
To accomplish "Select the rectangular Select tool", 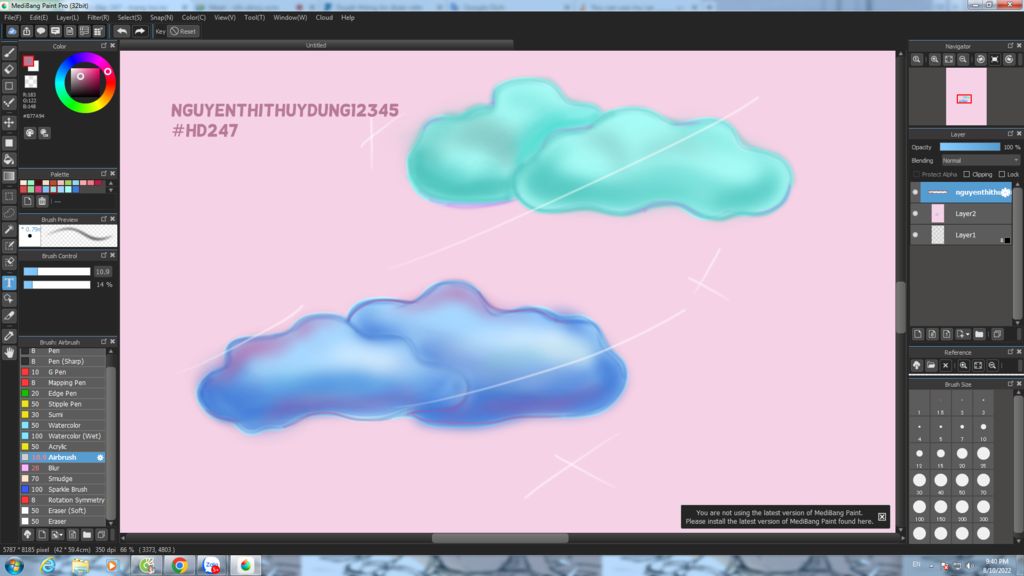I will [9, 196].
